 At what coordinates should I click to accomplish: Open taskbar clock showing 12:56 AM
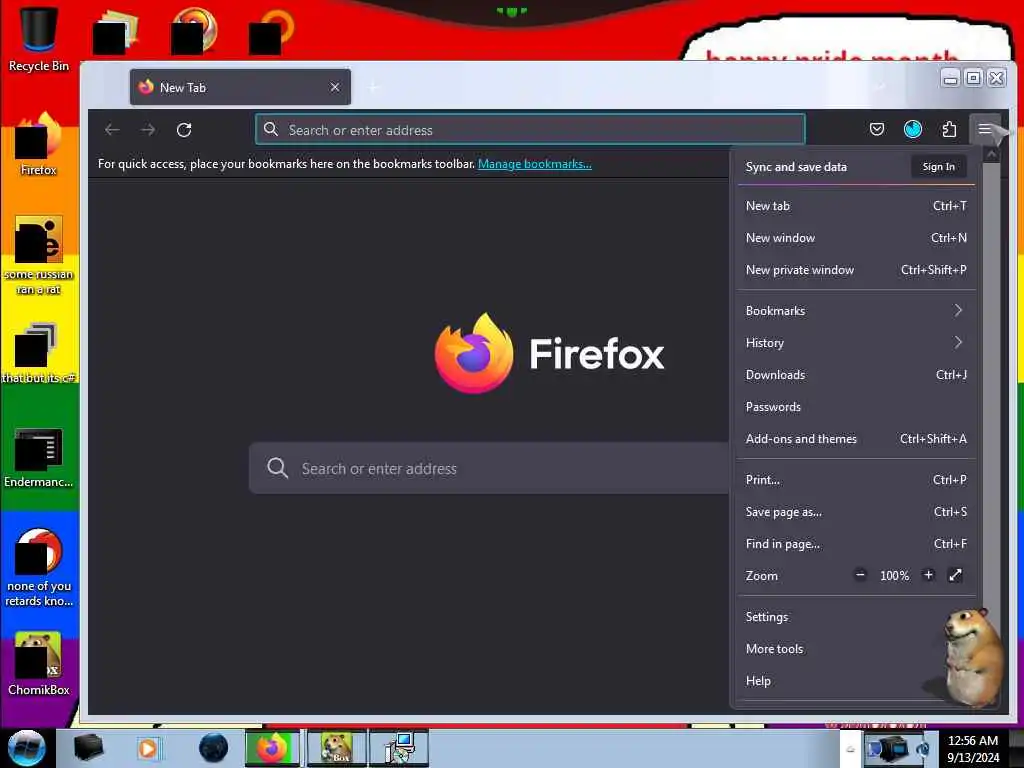coord(973,749)
